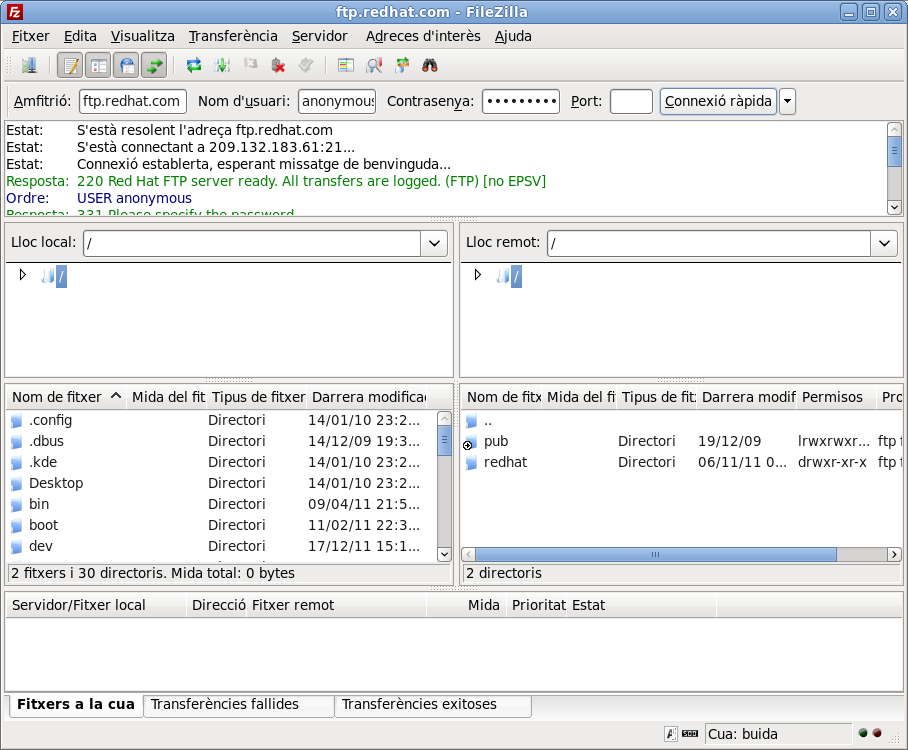Open the Connexió ràpida history dropdown
Image resolution: width=908 pixels, height=750 pixels.
click(x=788, y=101)
